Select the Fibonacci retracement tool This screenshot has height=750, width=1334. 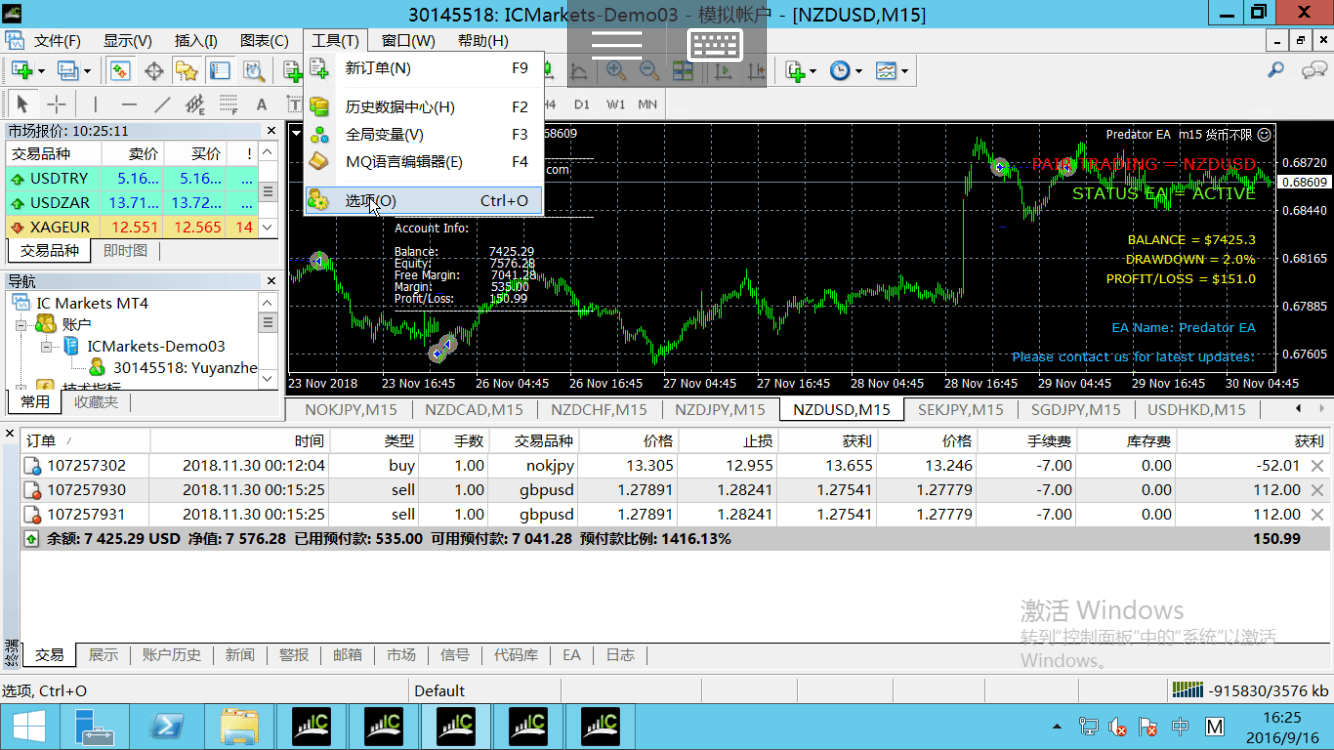pyautogui.click(x=229, y=104)
